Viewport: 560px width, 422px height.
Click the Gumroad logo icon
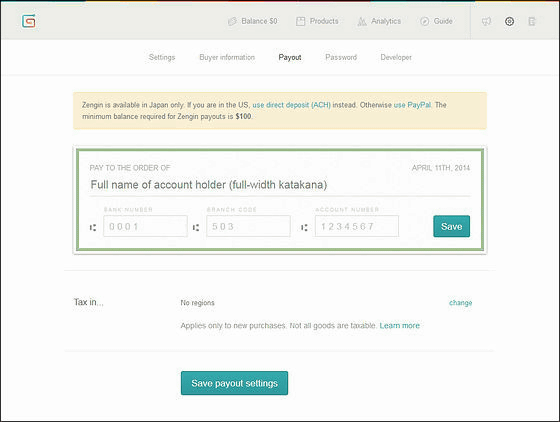pyautogui.click(x=29, y=21)
